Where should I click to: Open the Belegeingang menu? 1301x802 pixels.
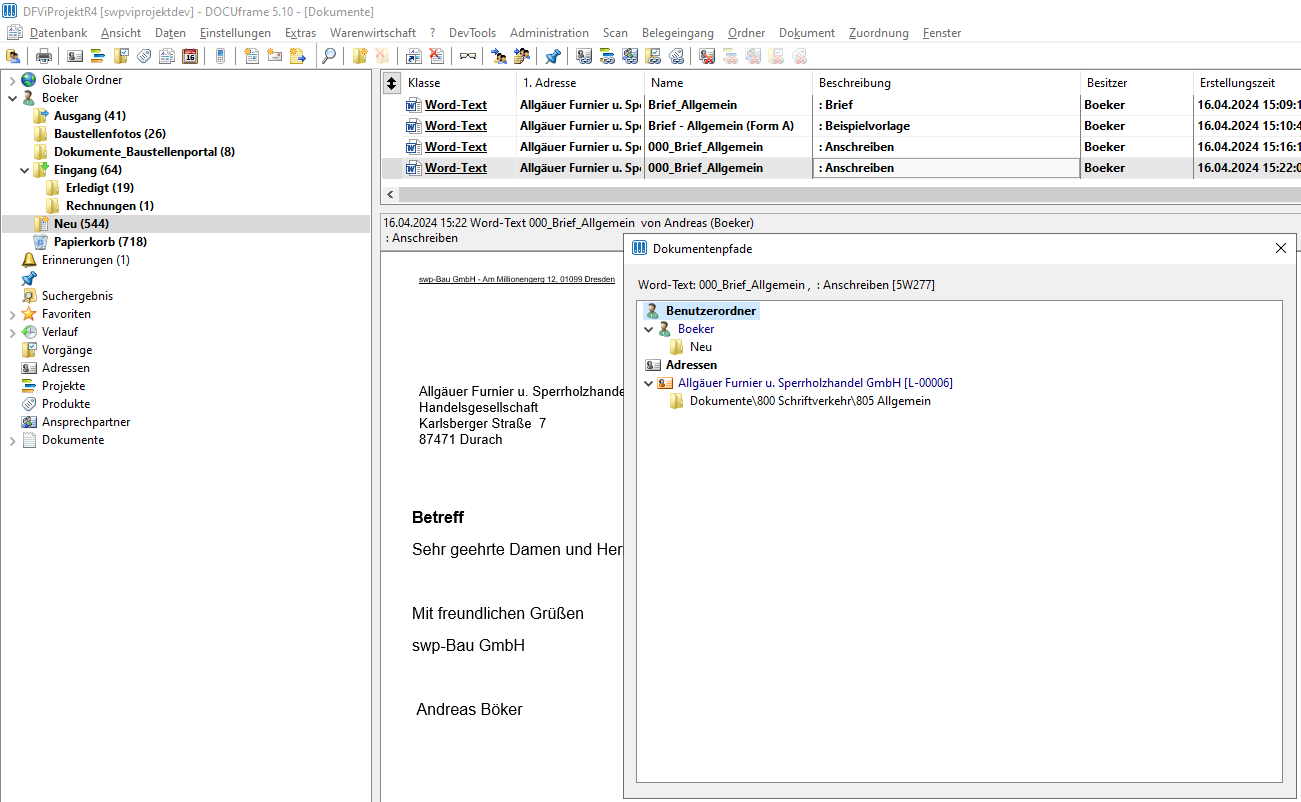pyautogui.click(x=678, y=33)
